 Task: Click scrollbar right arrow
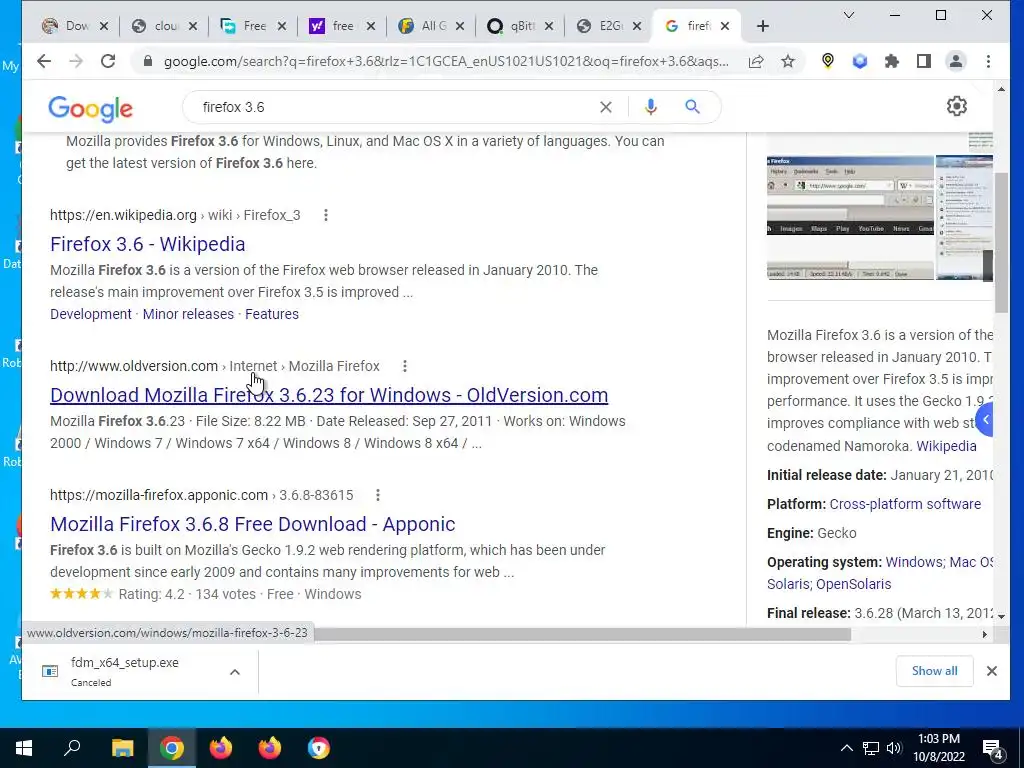[x=985, y=634]
